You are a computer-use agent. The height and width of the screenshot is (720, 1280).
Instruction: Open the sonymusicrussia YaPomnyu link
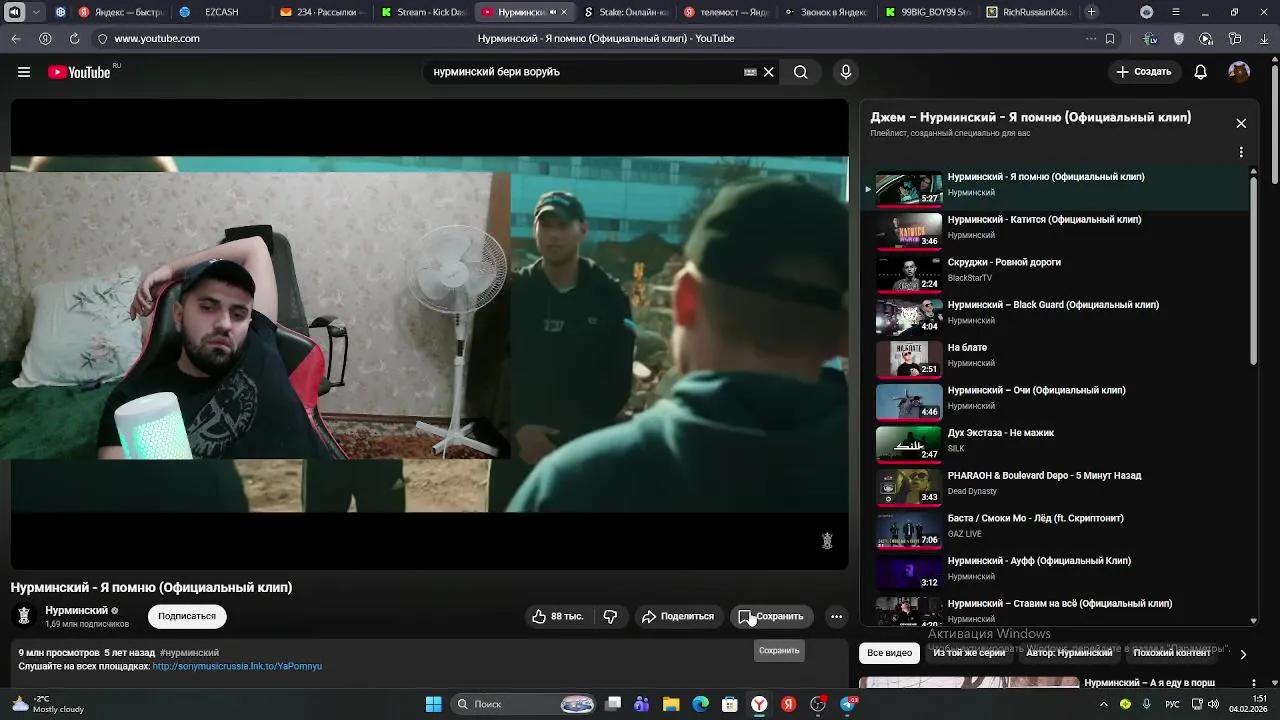click(x=237, y=666)
